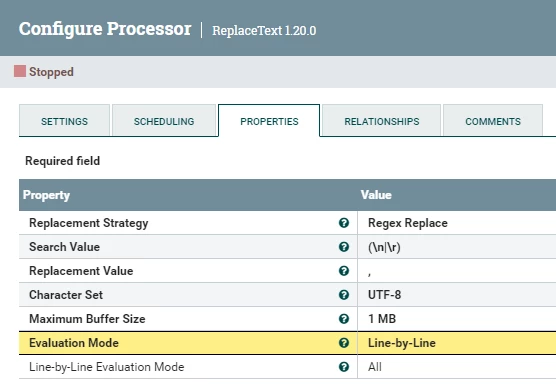Select the Character Set property name

(x=66, y=295)
